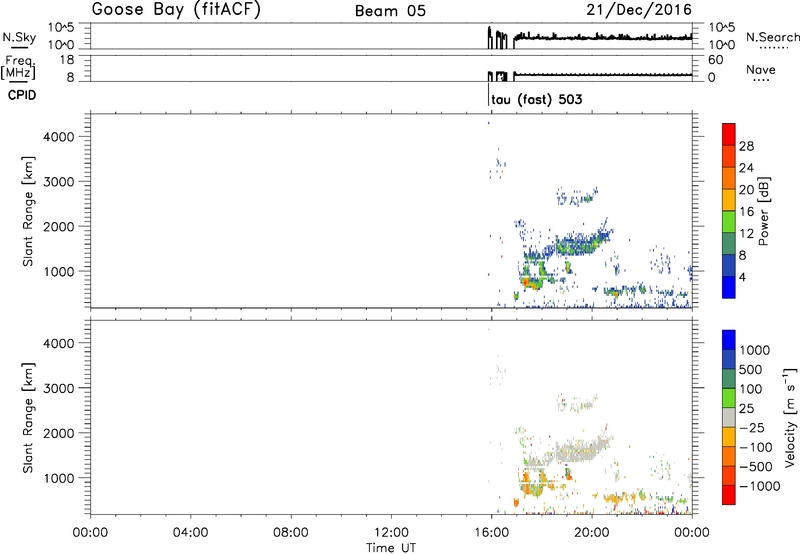Click the '-500' Velocity colorbar label
The width and height of the screenshot is (800, 554).
756,466
